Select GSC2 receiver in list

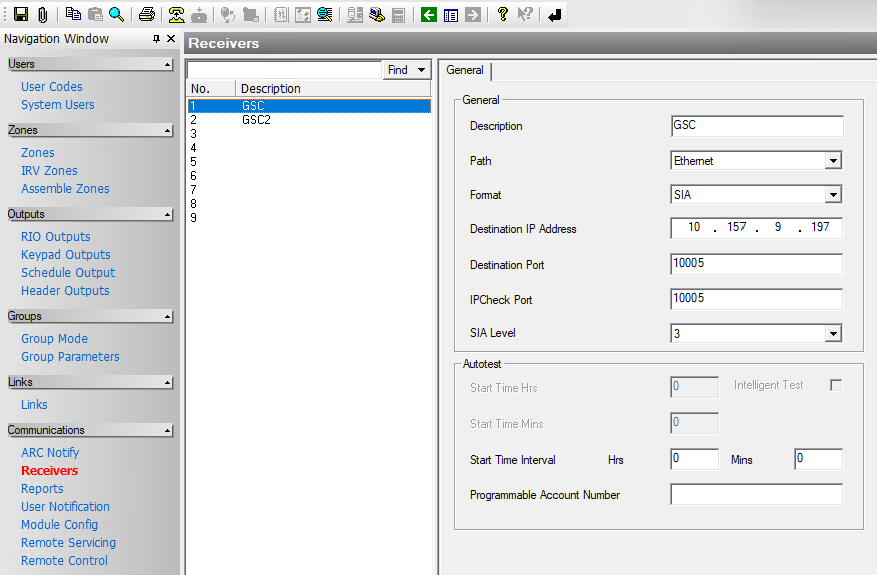[256, 120]
